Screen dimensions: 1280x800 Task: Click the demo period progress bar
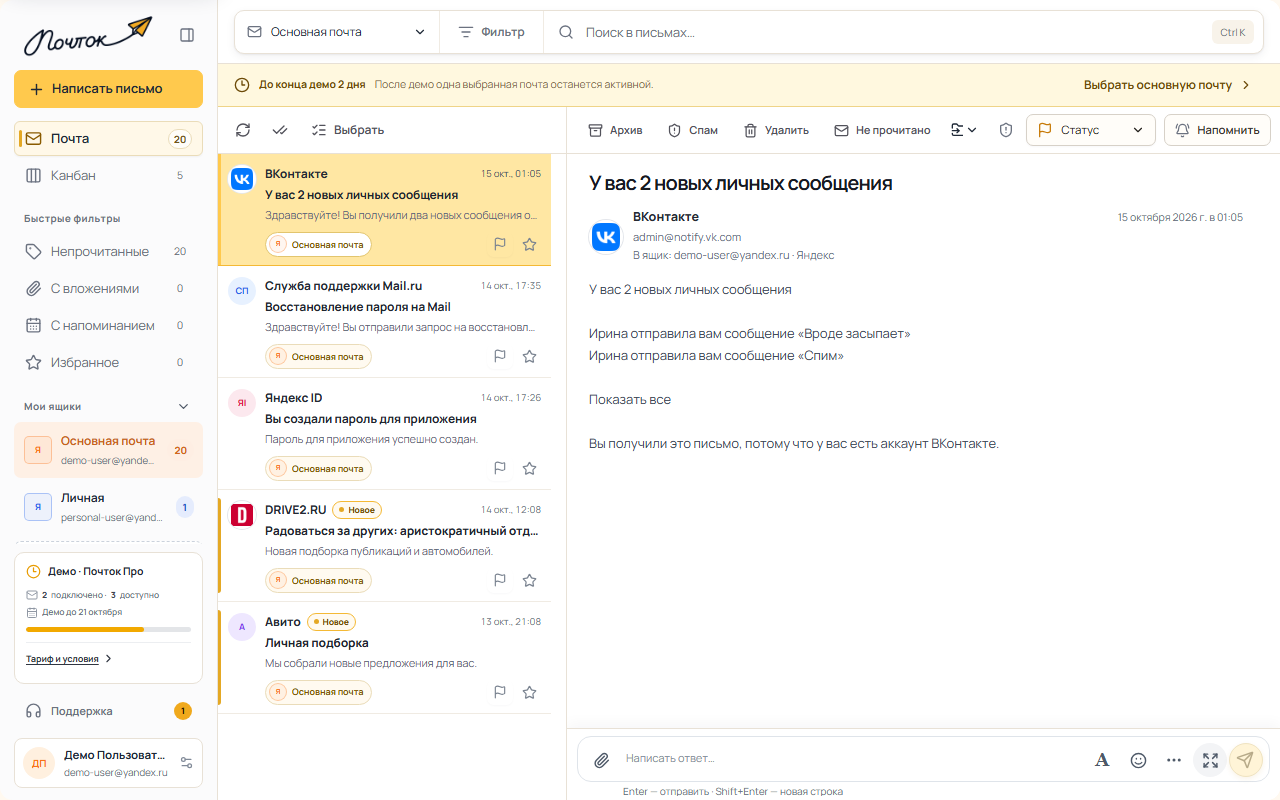tap(108, 629)
